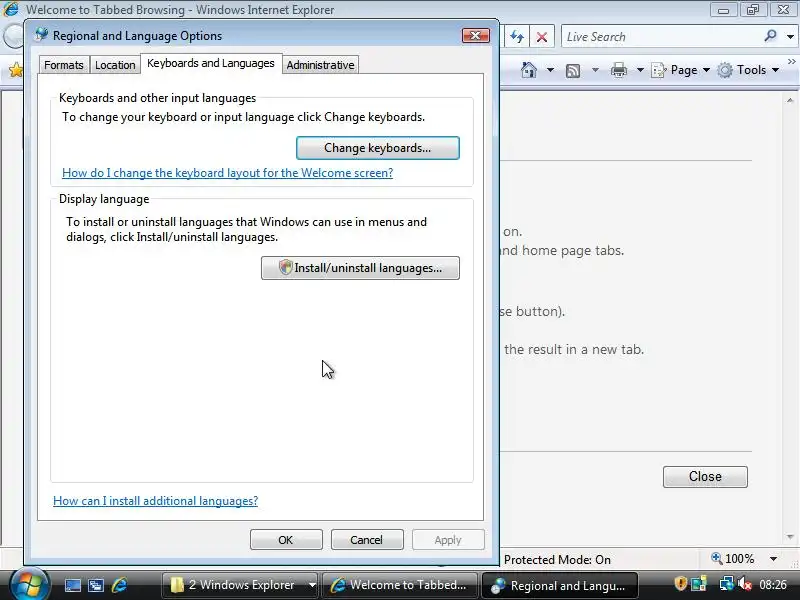The image size is (800, 600).
Task: Click Switch between windows quick launch icon
Action: pos(95,585)
